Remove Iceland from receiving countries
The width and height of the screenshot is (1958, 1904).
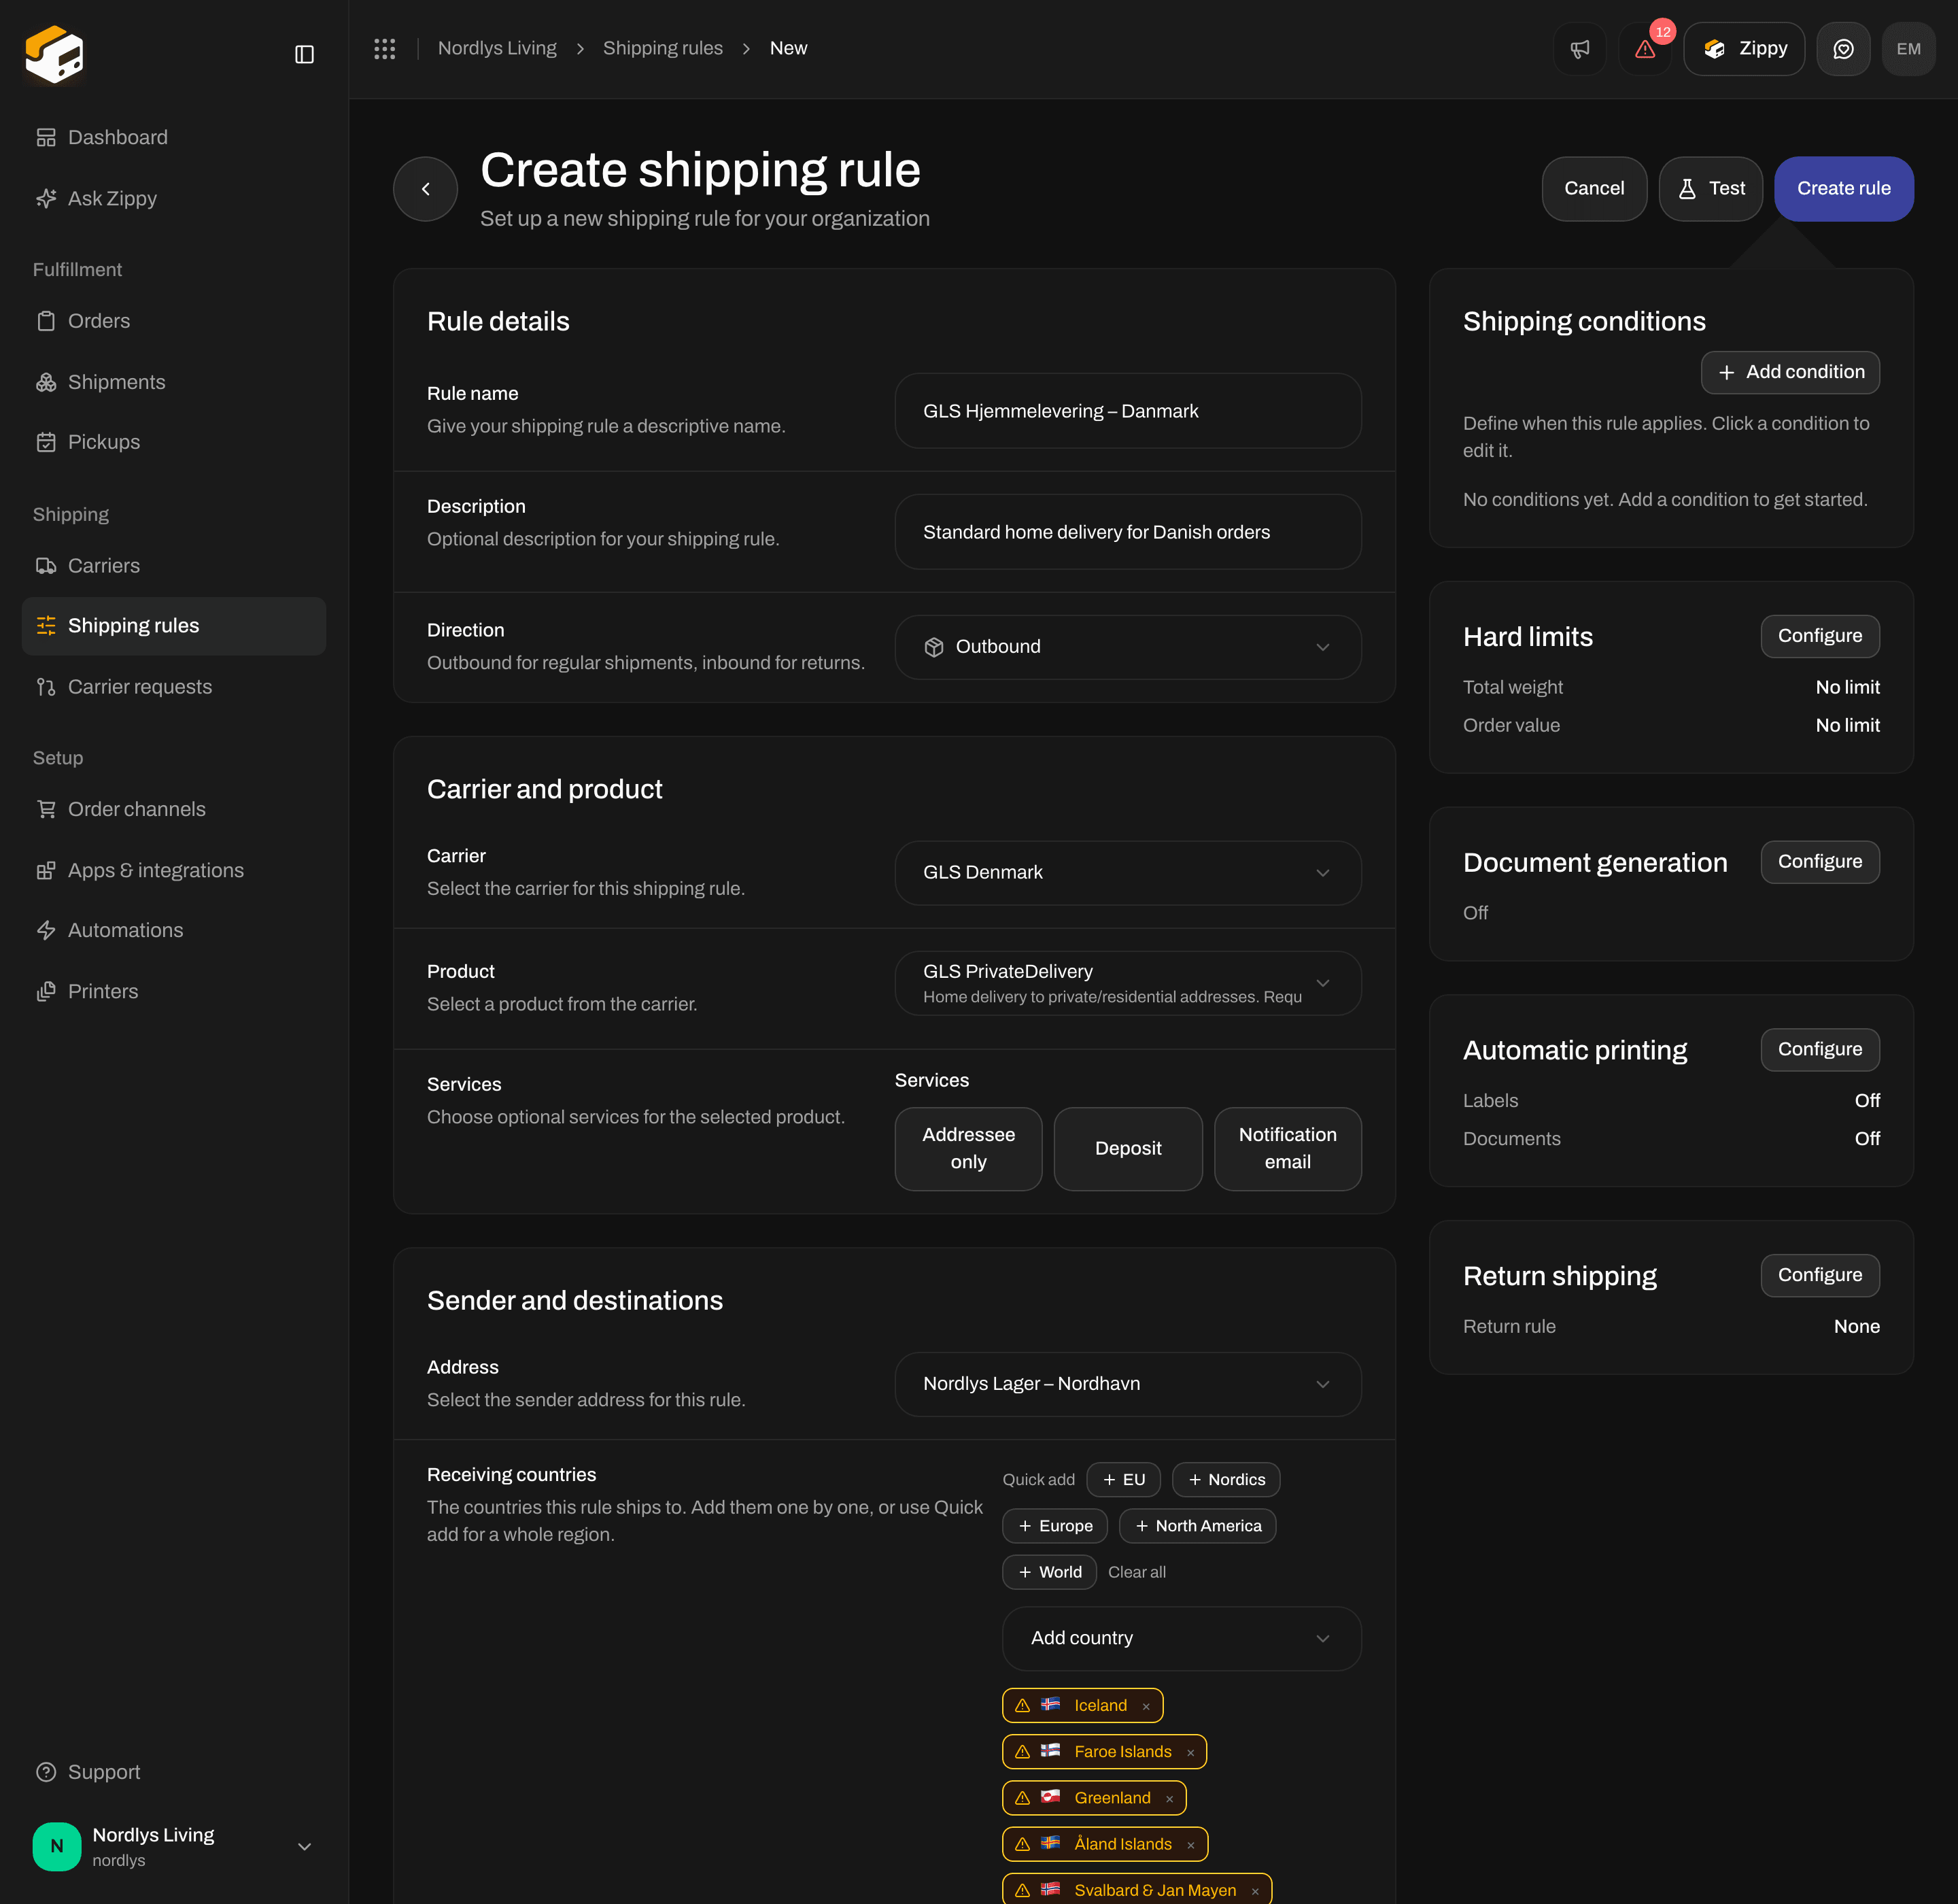pyautogui.click(x=1146, y=1706)
